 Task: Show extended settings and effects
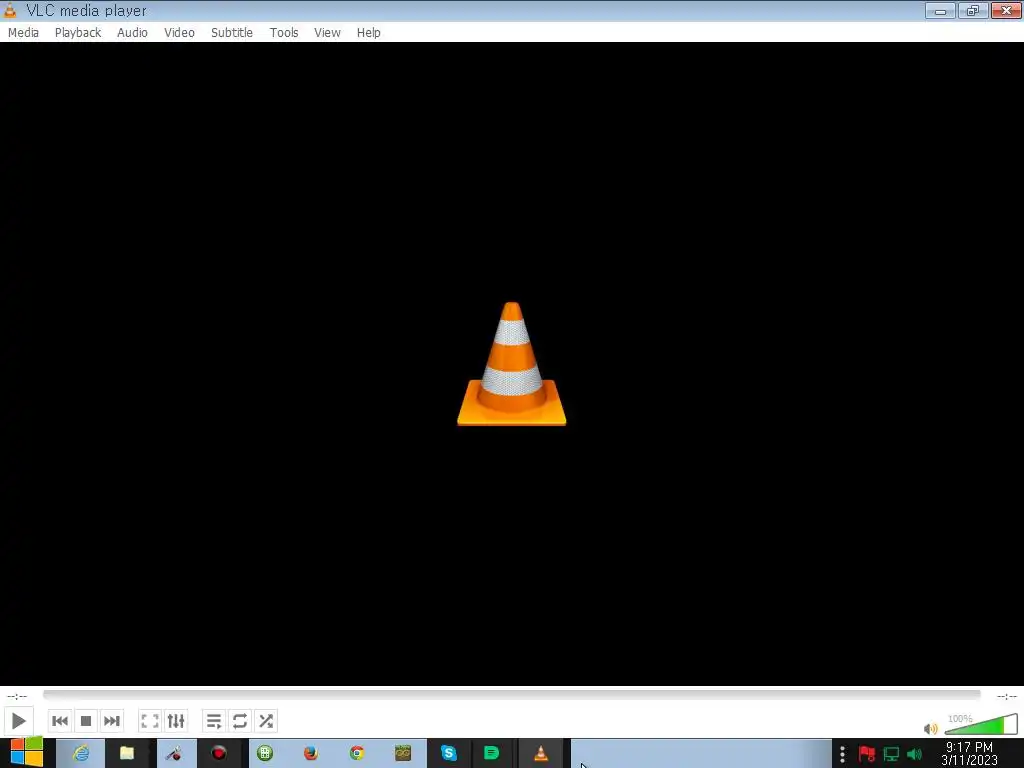[x=176, y=721]
